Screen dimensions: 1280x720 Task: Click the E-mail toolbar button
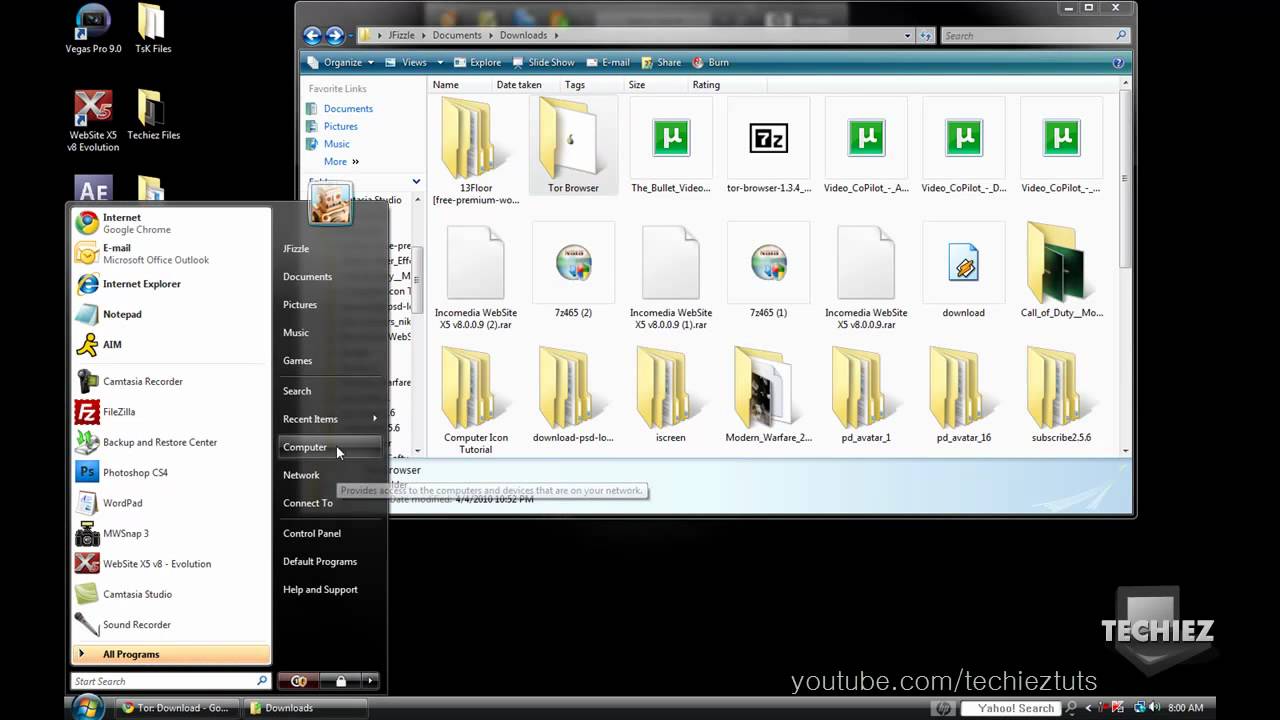[606, 62]
